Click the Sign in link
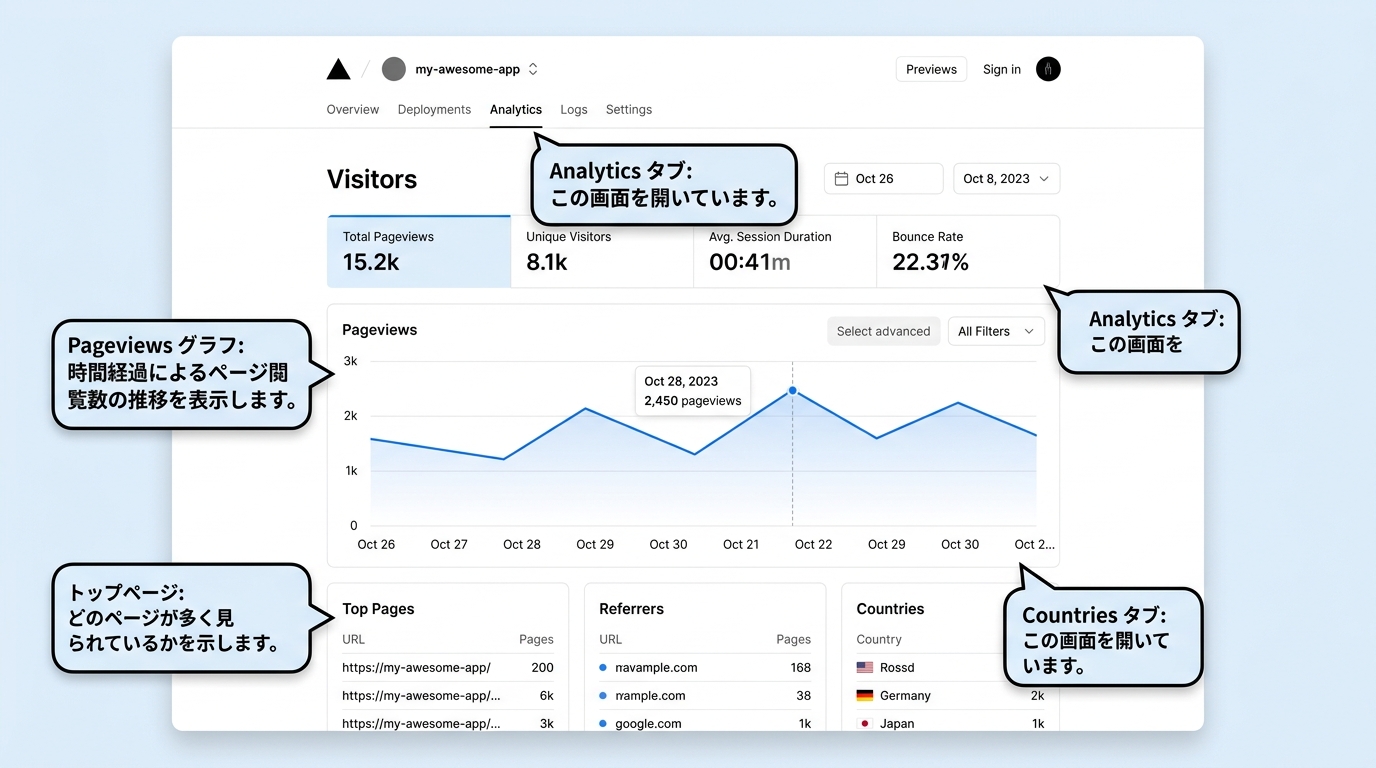Screen dimensions: 1376x768 point(1002,69)
